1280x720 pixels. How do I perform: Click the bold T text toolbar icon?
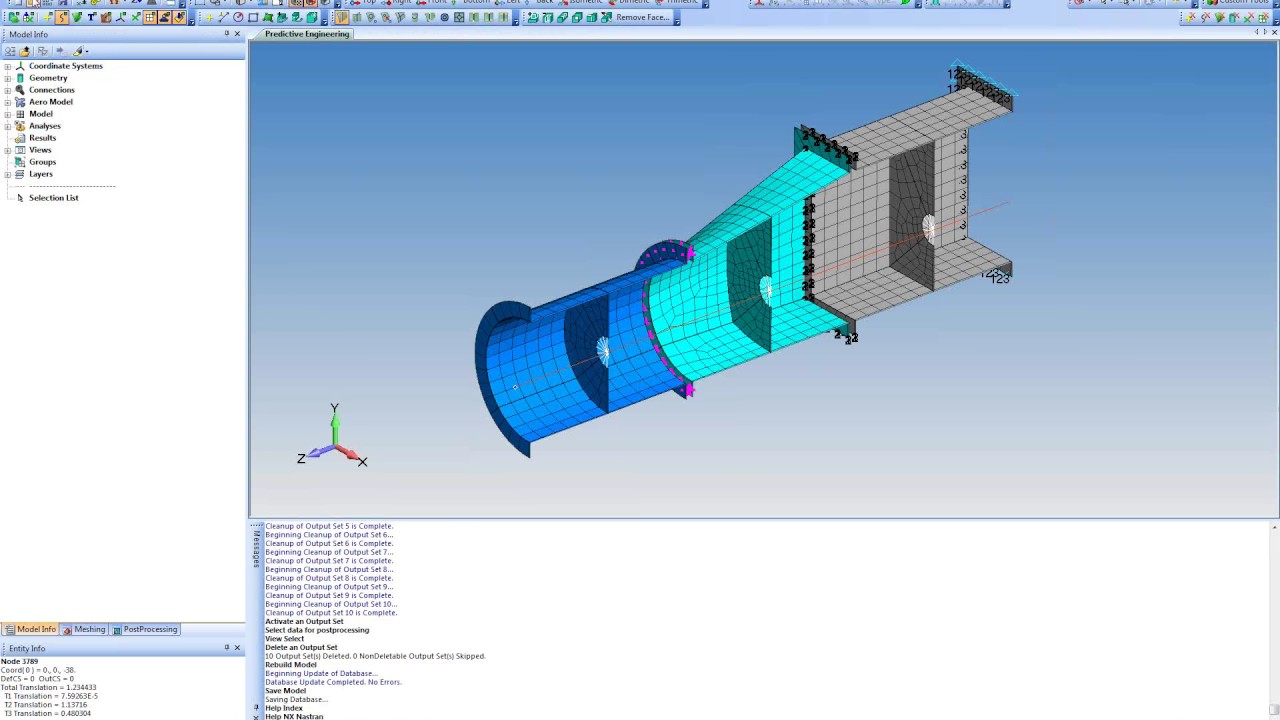91,17
